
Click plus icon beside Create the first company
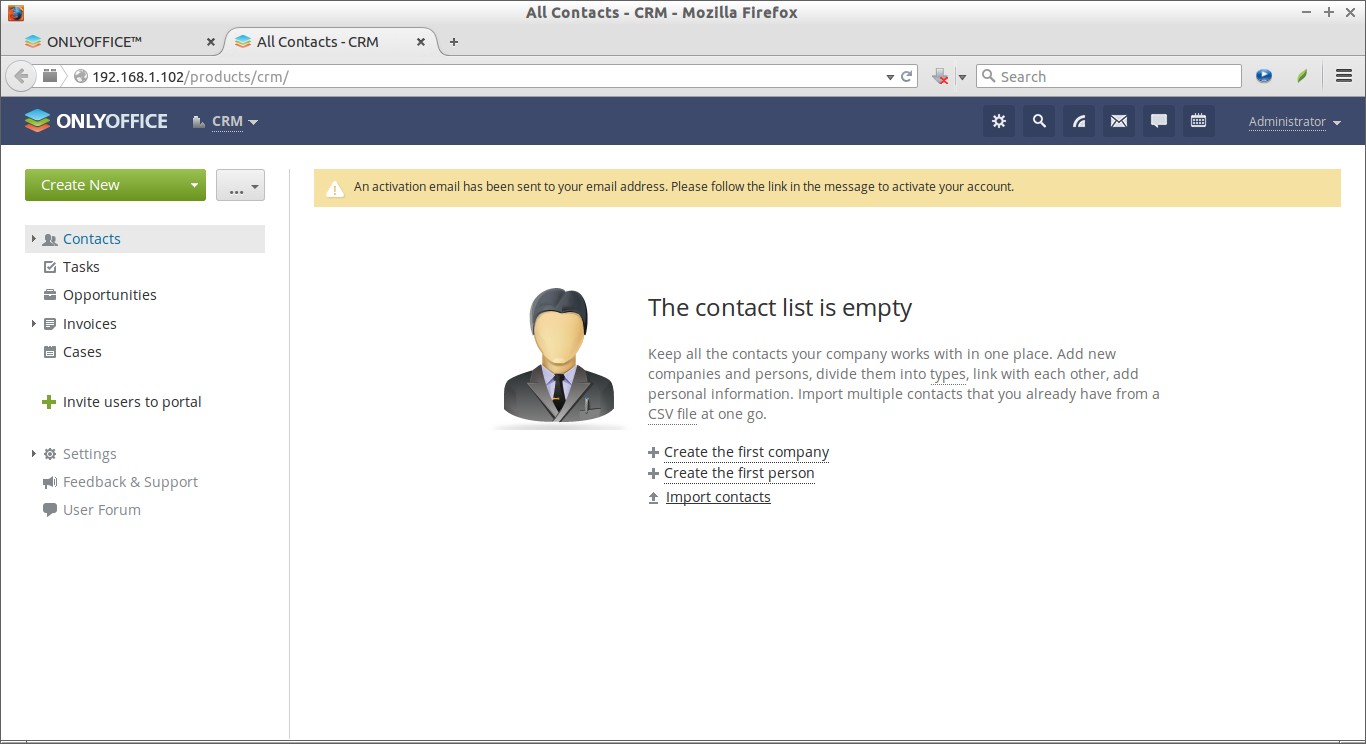(654, 452)
